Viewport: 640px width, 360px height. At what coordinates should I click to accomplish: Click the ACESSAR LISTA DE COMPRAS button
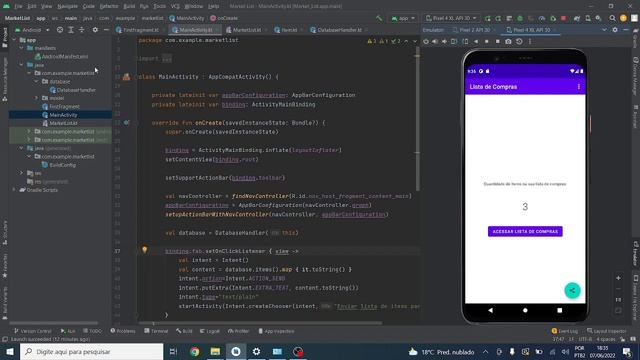(x=525, y=231)
